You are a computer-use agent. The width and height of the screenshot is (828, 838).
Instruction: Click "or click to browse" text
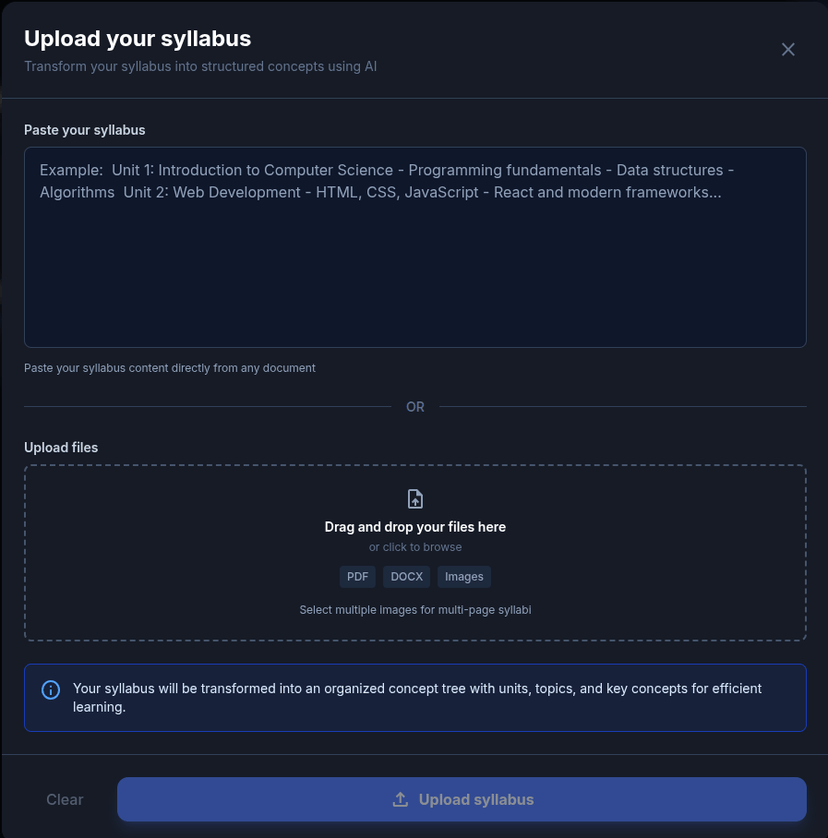pos(415,547)
